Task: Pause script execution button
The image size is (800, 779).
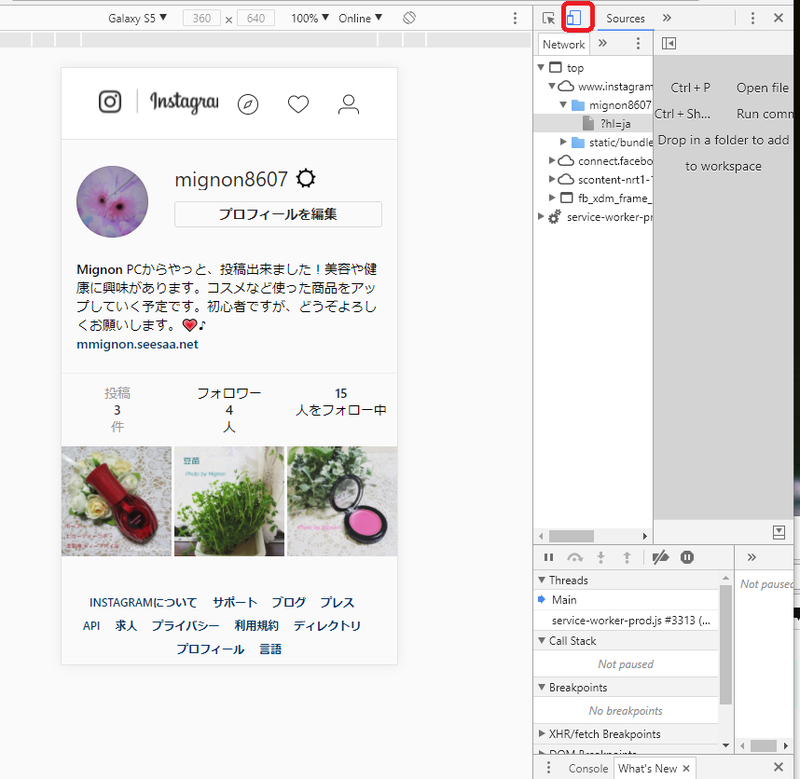Action: click(548, 557)
